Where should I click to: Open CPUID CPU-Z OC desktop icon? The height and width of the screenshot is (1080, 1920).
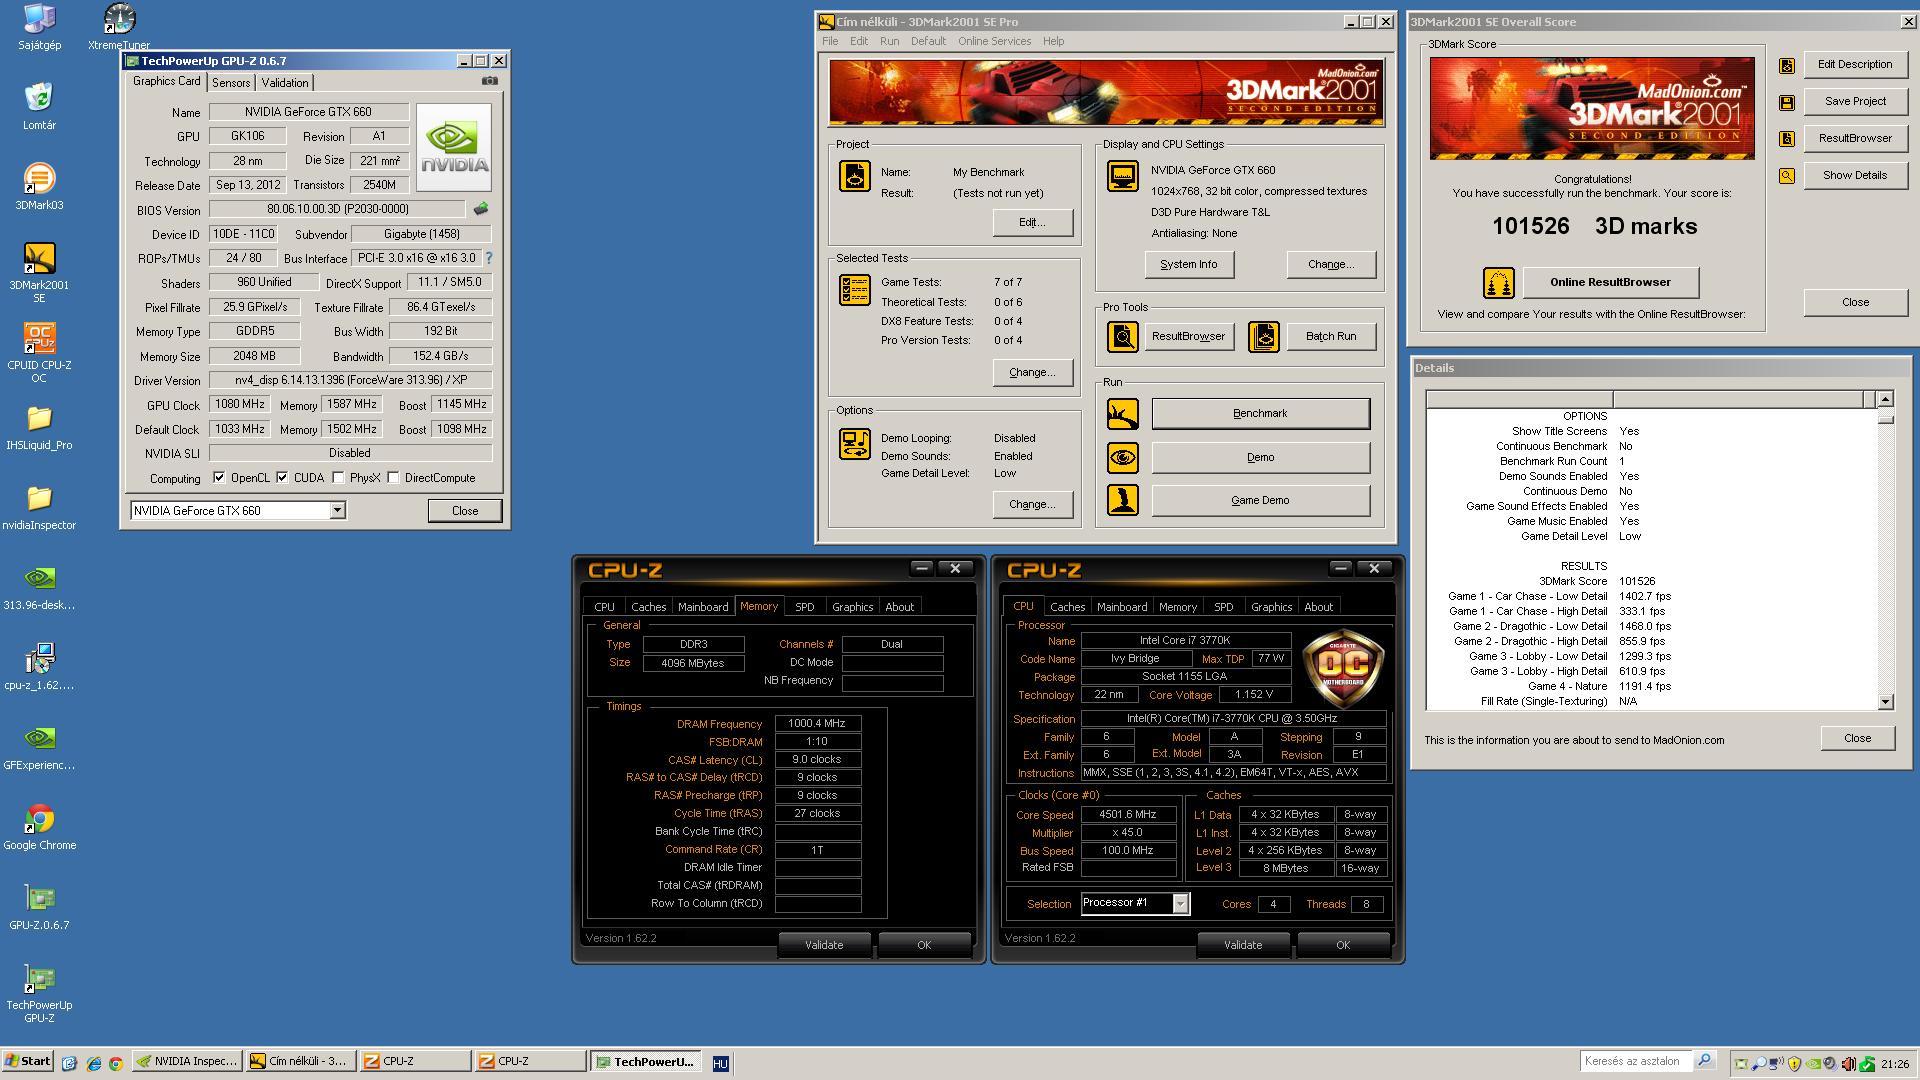click(x=39, y=352)
